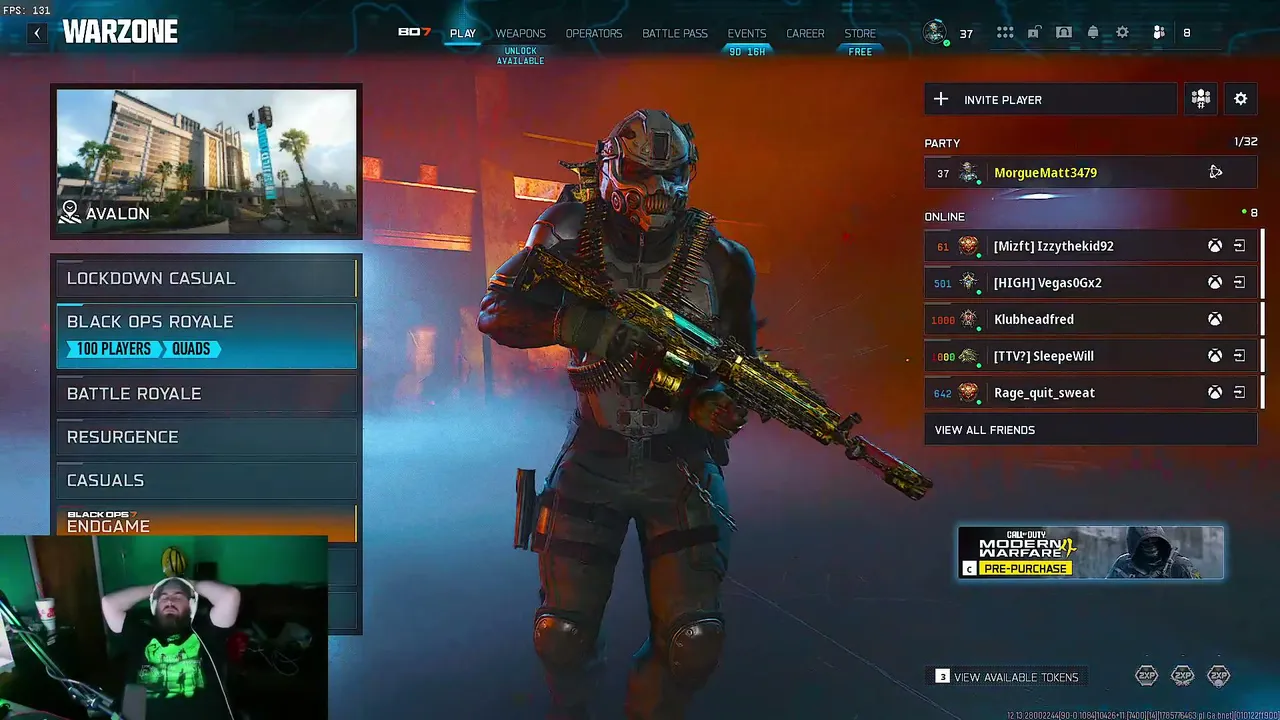The width and height of the screenshot is (1280, 720).
Task: Click Xbox icon for [Mizft] Izzythekid92
Action: point(1215,246)
